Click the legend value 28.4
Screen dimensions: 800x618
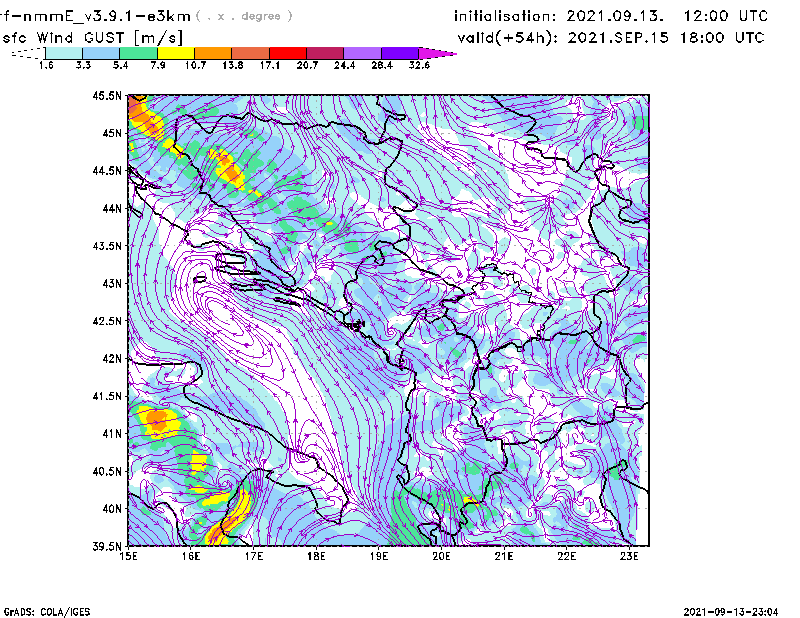[382, 65]
